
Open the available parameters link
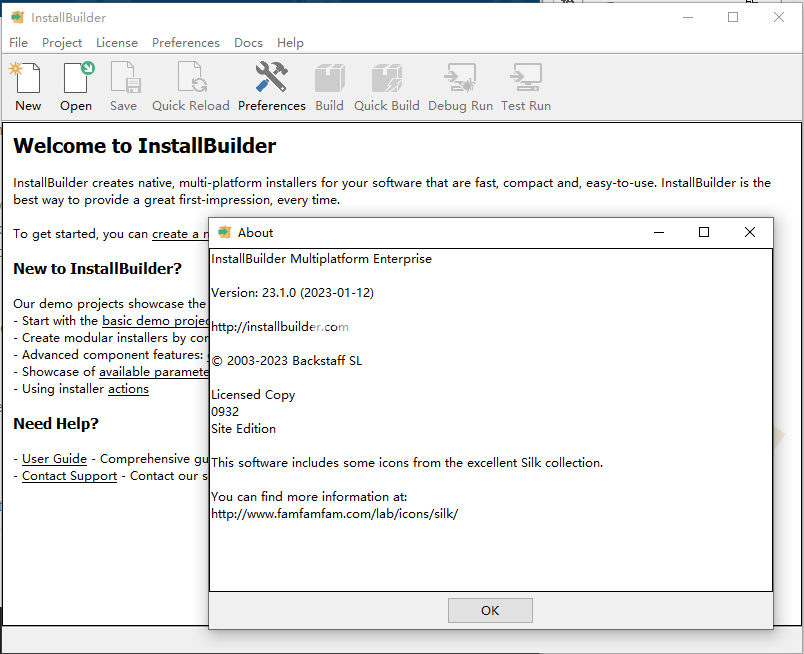[x=154, y=372]
